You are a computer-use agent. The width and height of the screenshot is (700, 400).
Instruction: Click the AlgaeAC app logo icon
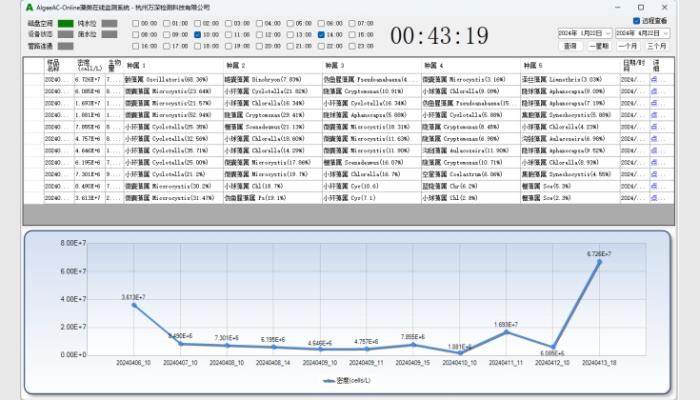click(x=29, y=6)
